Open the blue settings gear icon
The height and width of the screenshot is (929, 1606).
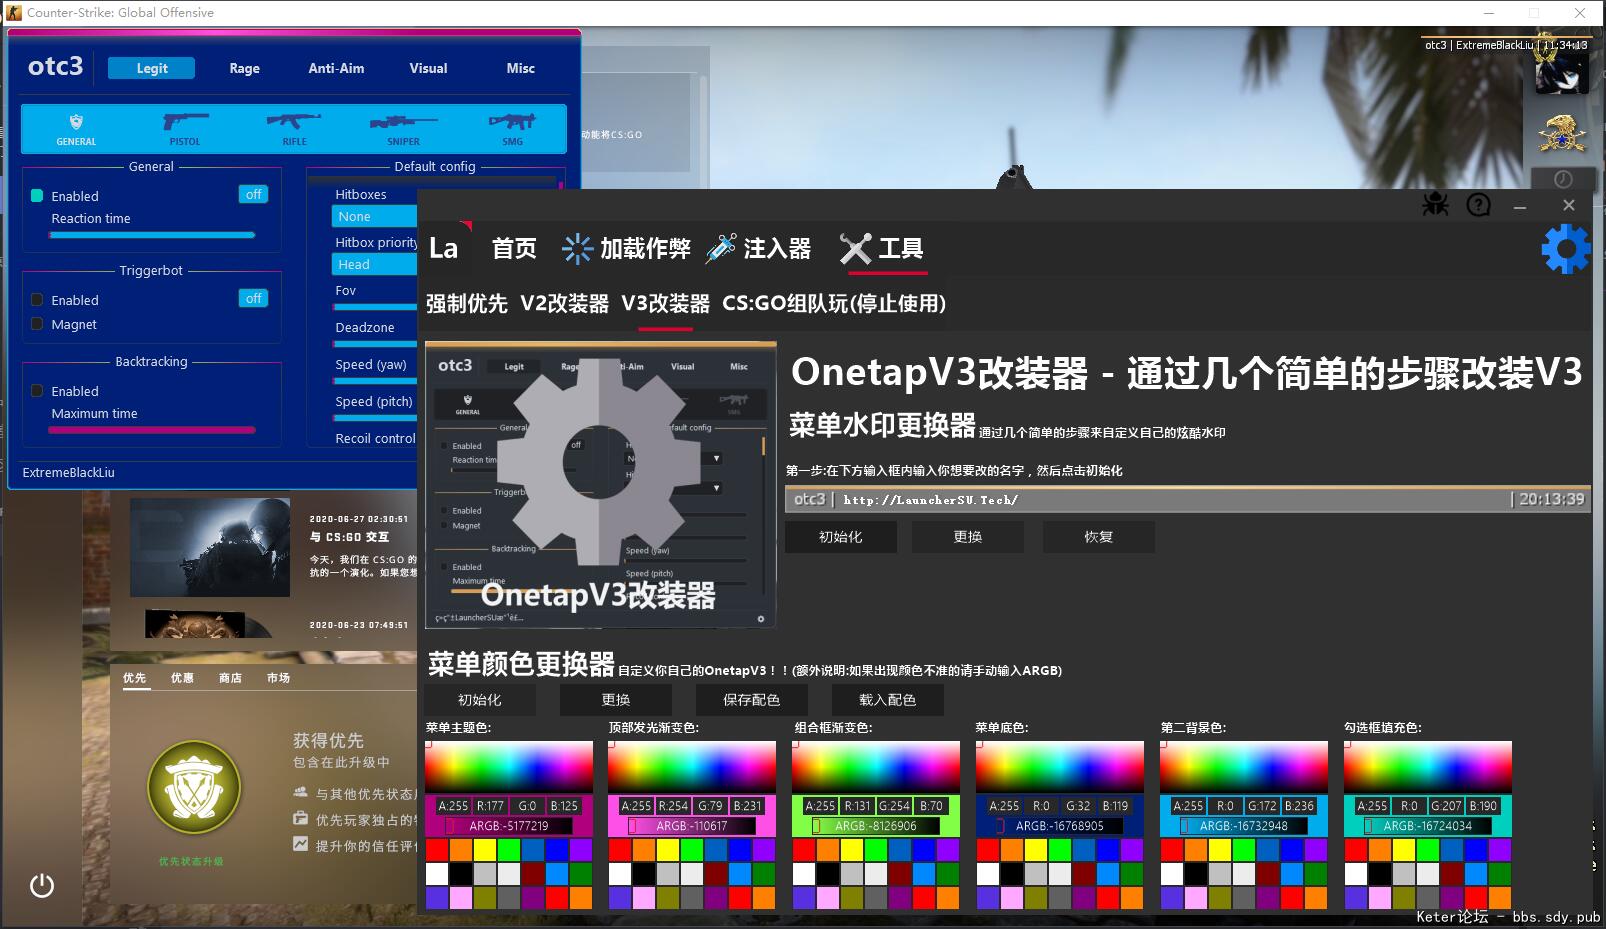tap(1565, 249)
